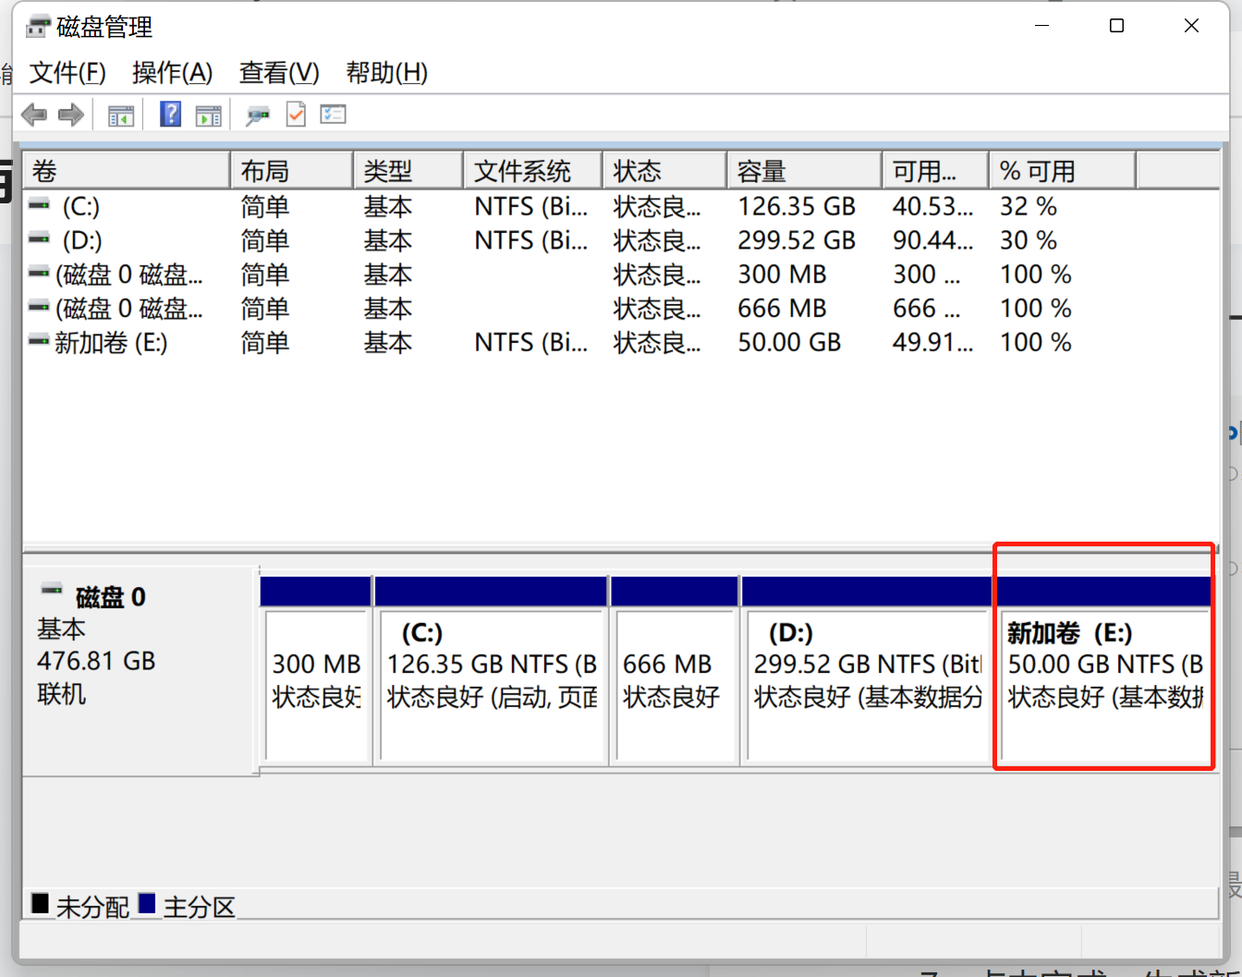This screenshot has width=1242, height=977.
Task: Click the Disk Management title bar icon
Action: (x=38, y=27)
